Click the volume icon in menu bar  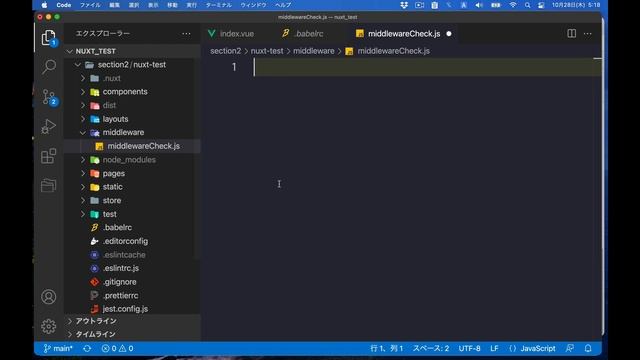coord(479,5)
